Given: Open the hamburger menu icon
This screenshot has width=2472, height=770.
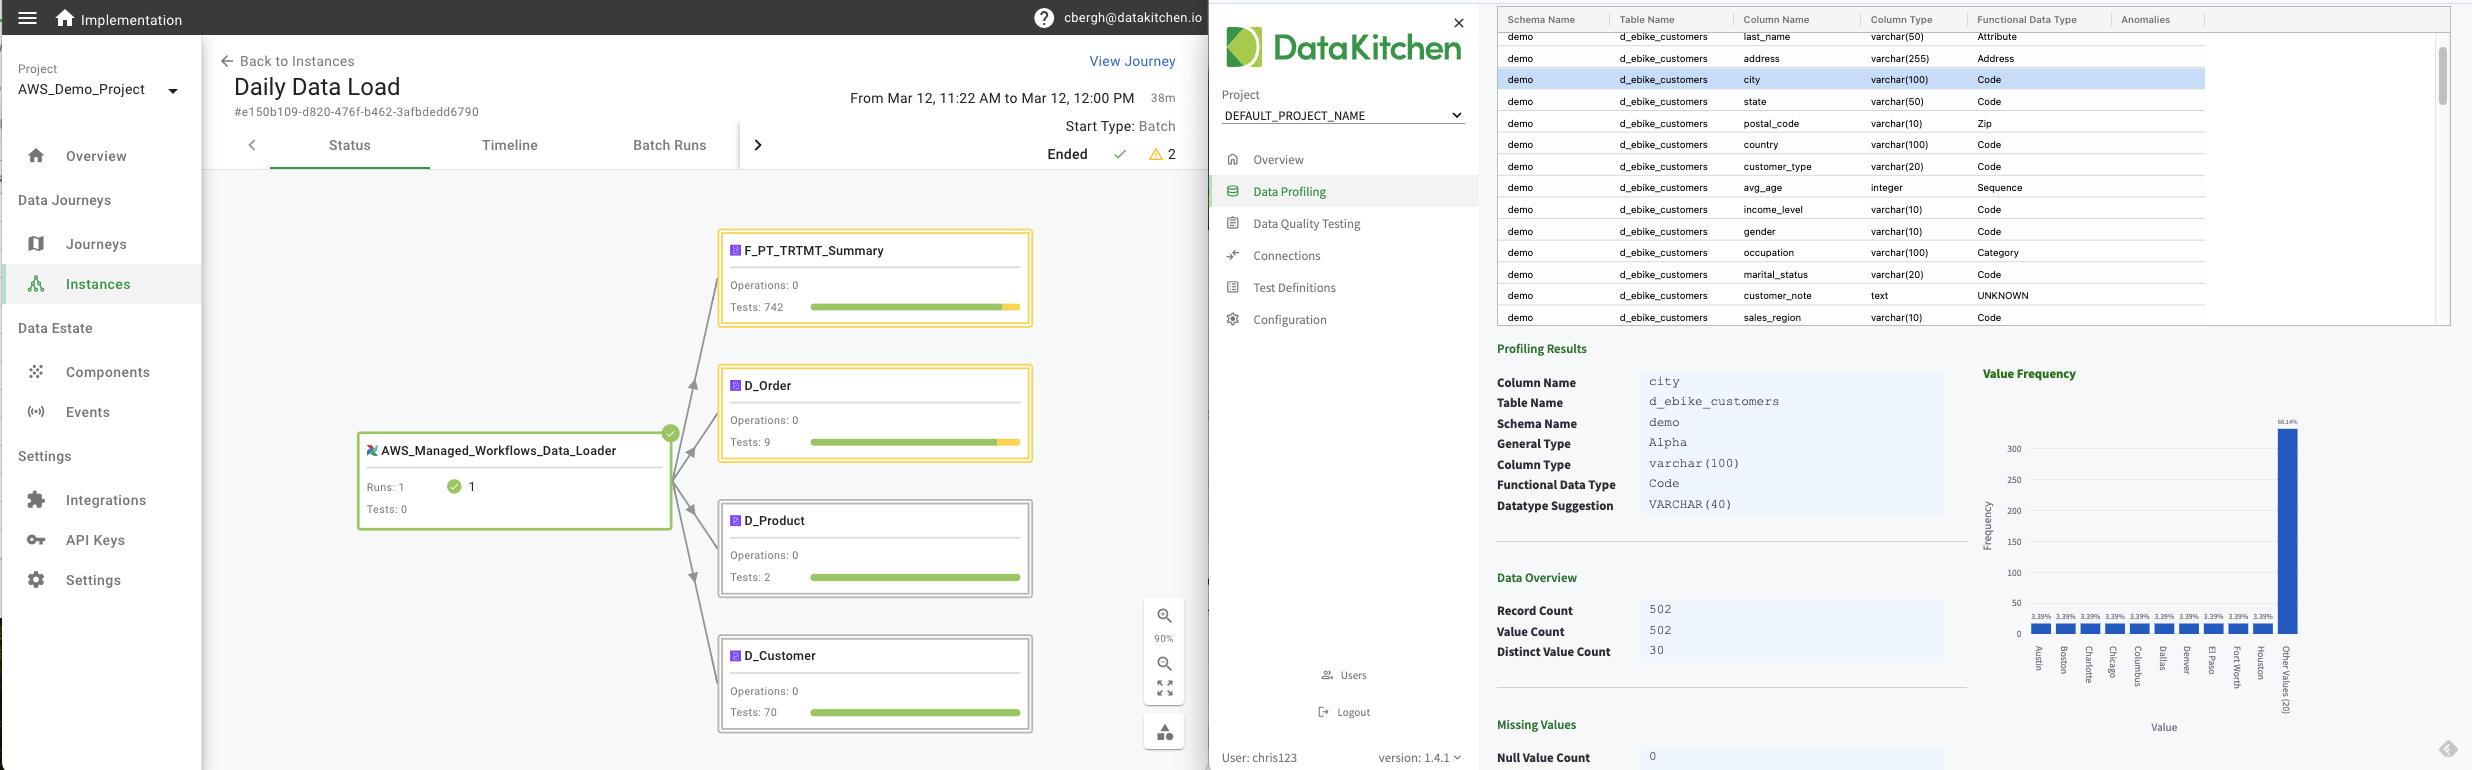Looking at the screenshot, I should [28, 18].
